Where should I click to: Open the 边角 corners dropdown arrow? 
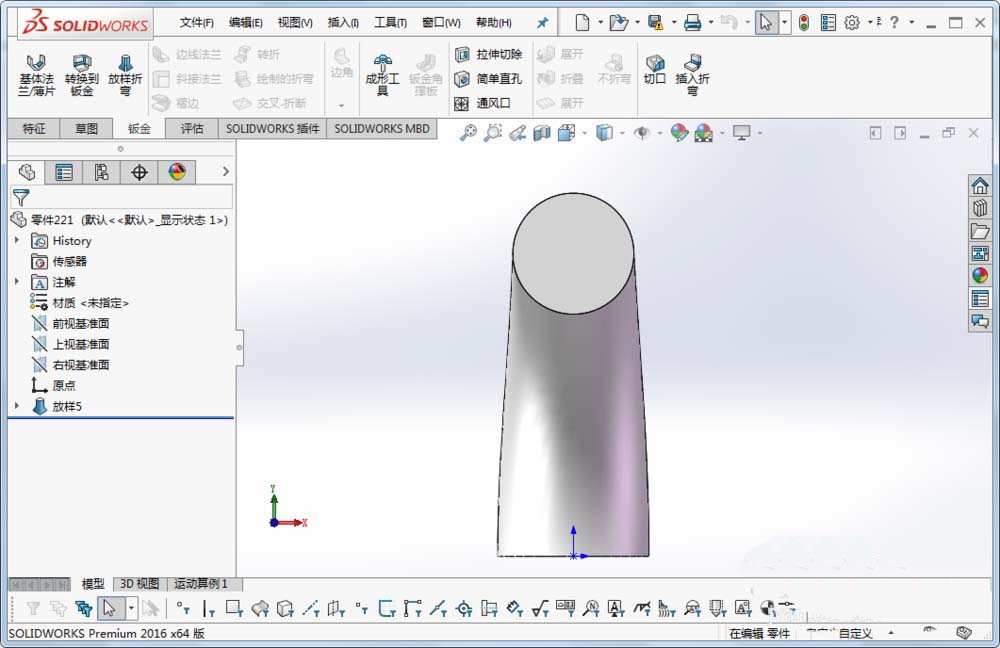point(341,105)
